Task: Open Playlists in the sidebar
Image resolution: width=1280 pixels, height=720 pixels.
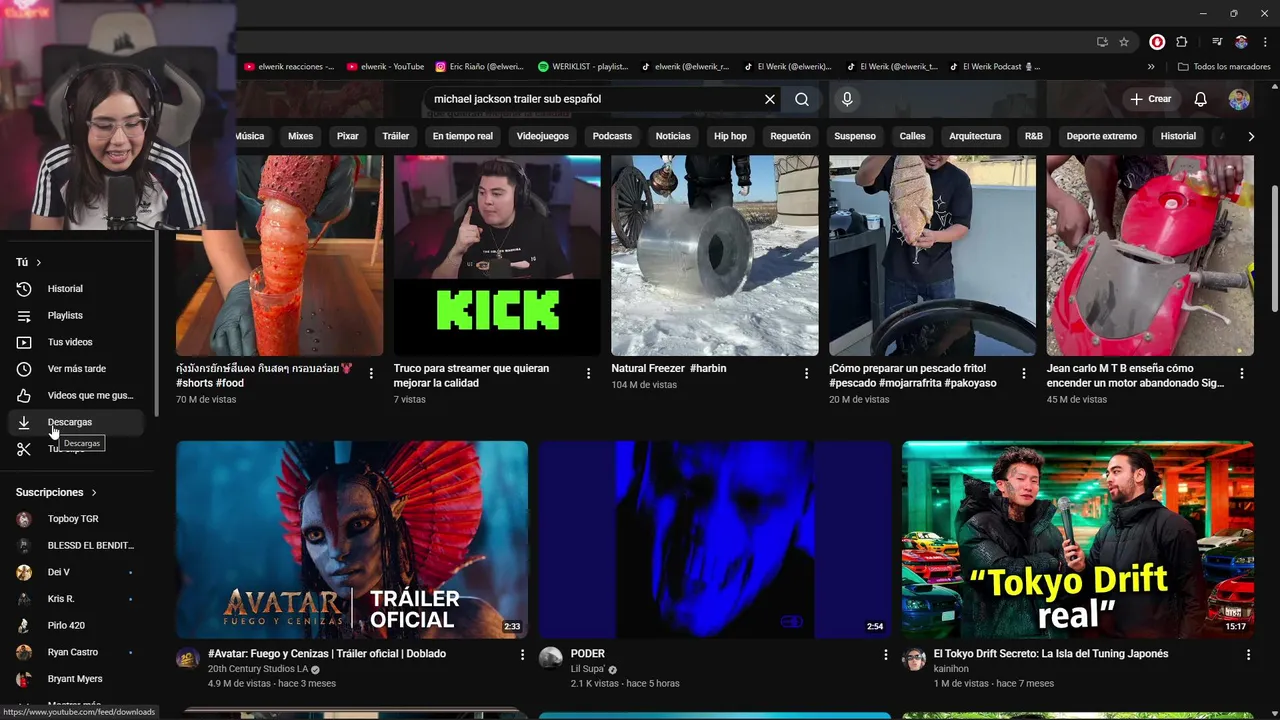Action: click(x=78, y=315)
